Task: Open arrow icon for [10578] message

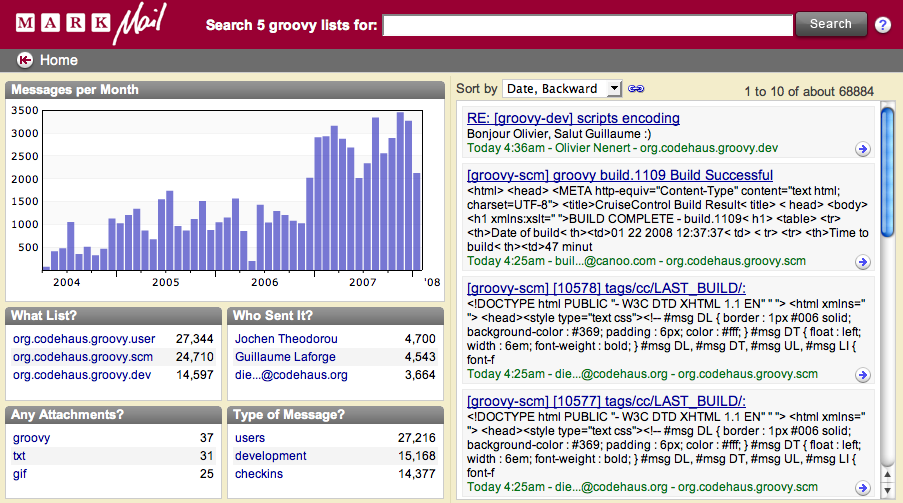Action: click(x=862, y=375)
